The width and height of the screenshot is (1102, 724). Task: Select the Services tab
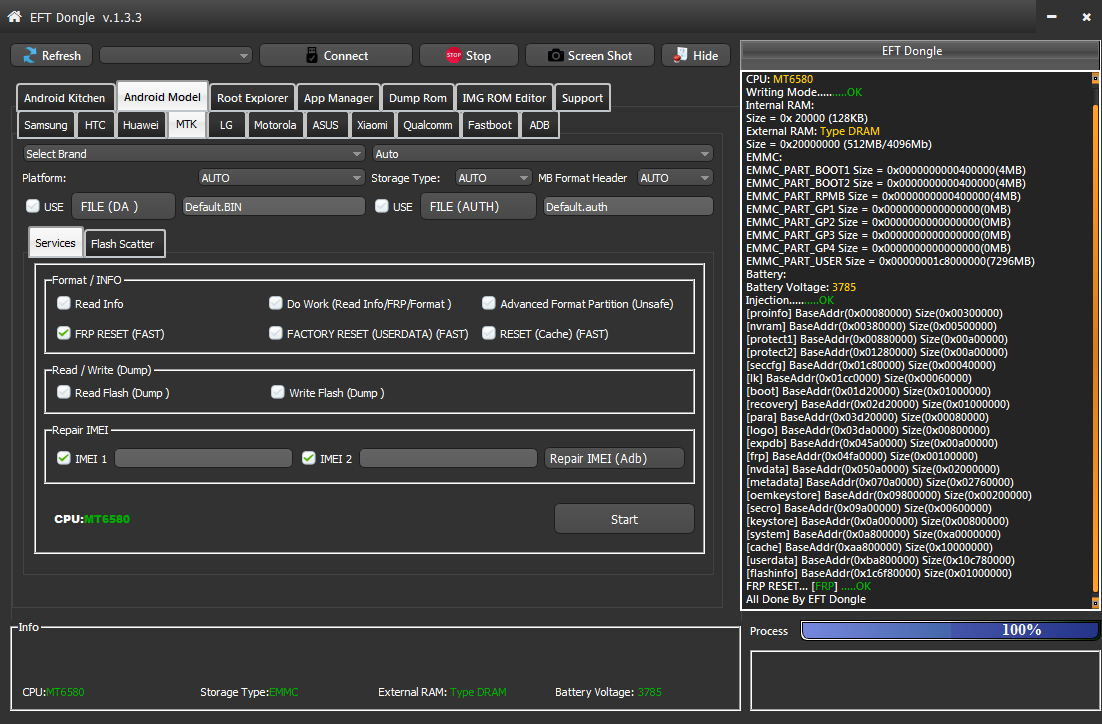(x=55, y=243)
